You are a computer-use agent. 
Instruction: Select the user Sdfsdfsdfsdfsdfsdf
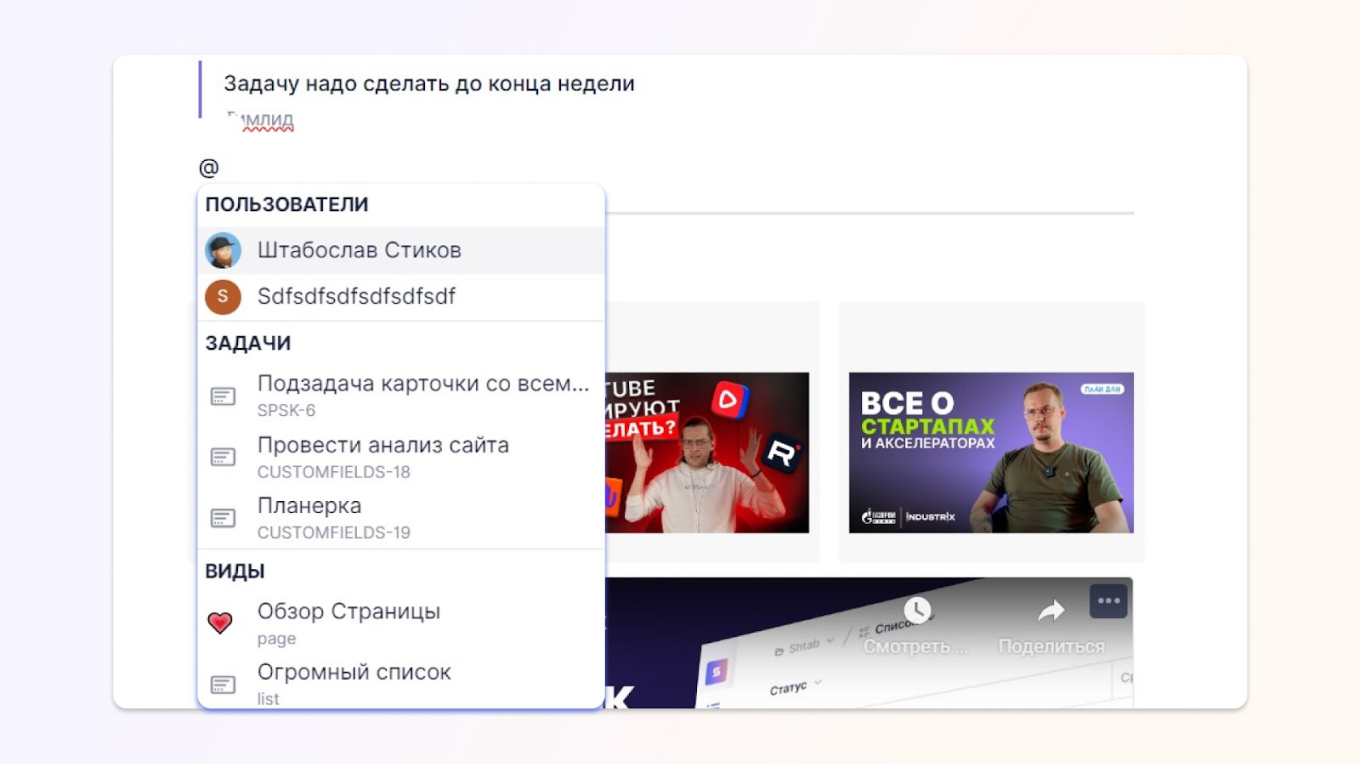[356, 297]
